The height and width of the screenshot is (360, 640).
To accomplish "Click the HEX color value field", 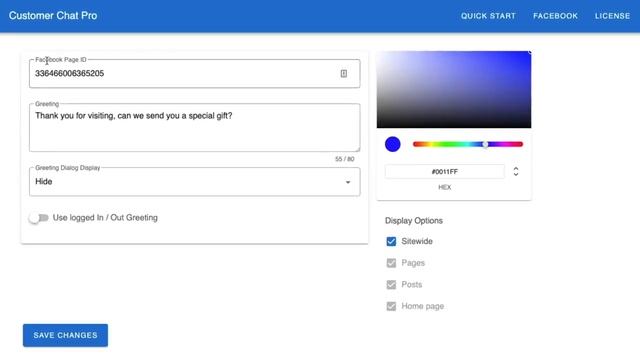I will 444,171.
